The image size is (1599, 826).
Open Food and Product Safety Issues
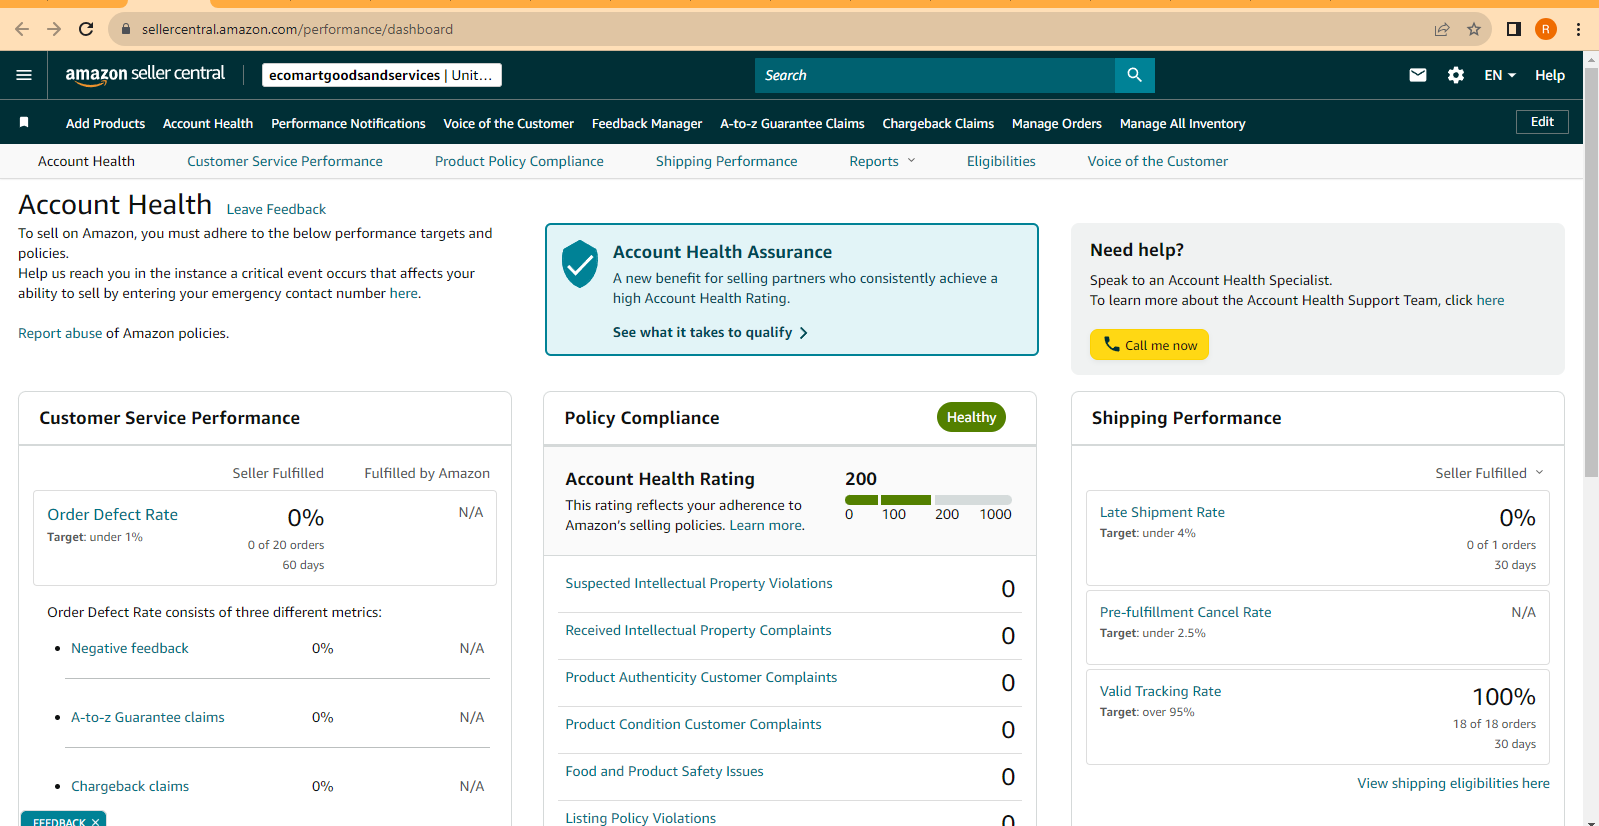664,771
